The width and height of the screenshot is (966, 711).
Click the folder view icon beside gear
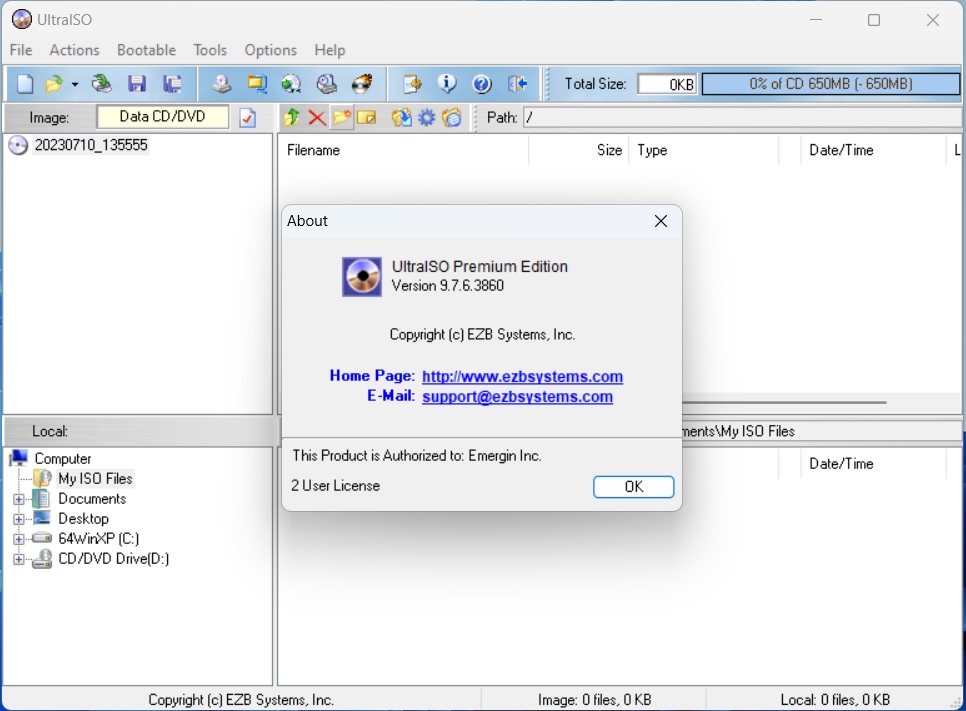(x=452, y=117)
